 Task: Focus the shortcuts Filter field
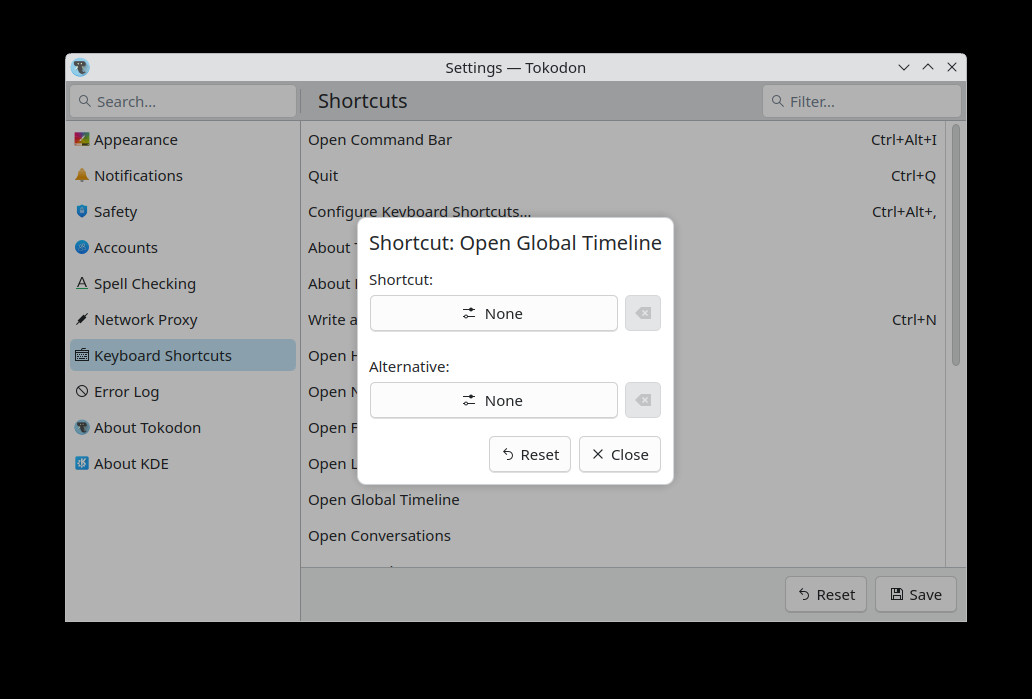(862, 101)
